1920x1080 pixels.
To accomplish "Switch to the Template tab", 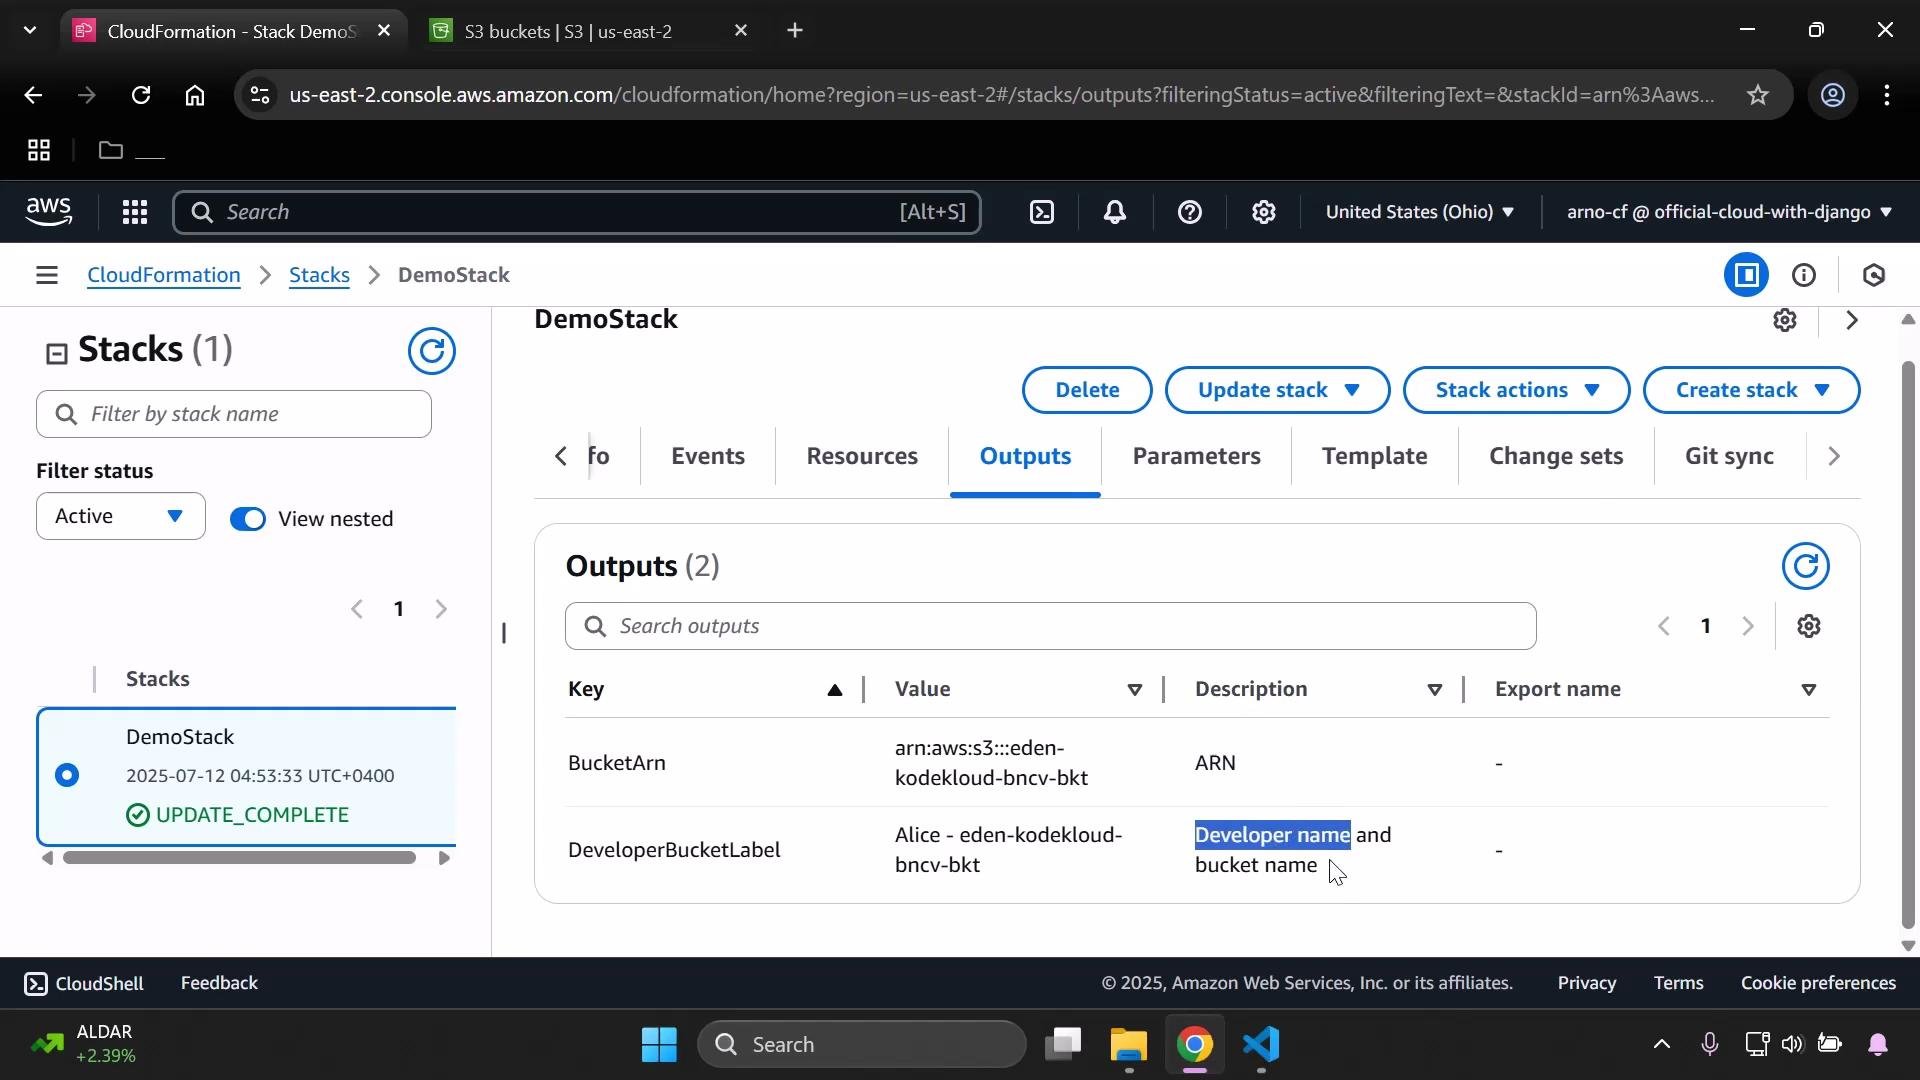I will point(1374,457).
